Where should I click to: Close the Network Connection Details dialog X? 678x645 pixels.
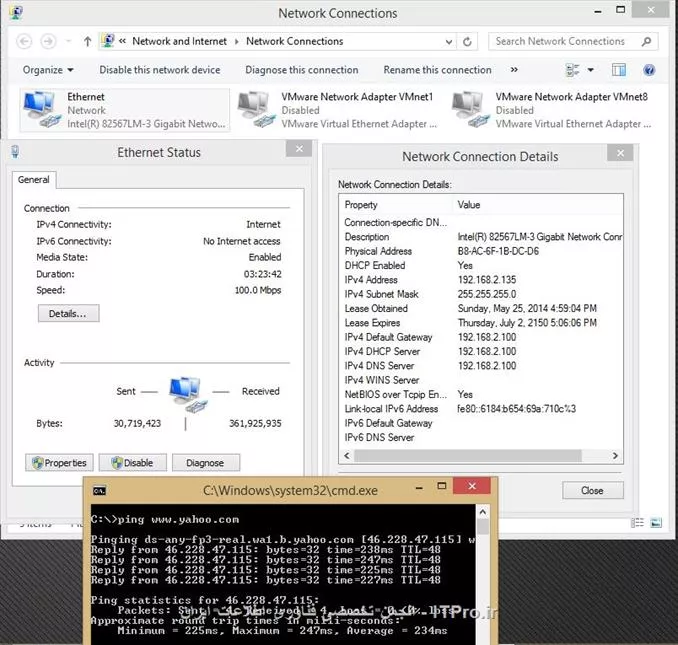(620, 153)
